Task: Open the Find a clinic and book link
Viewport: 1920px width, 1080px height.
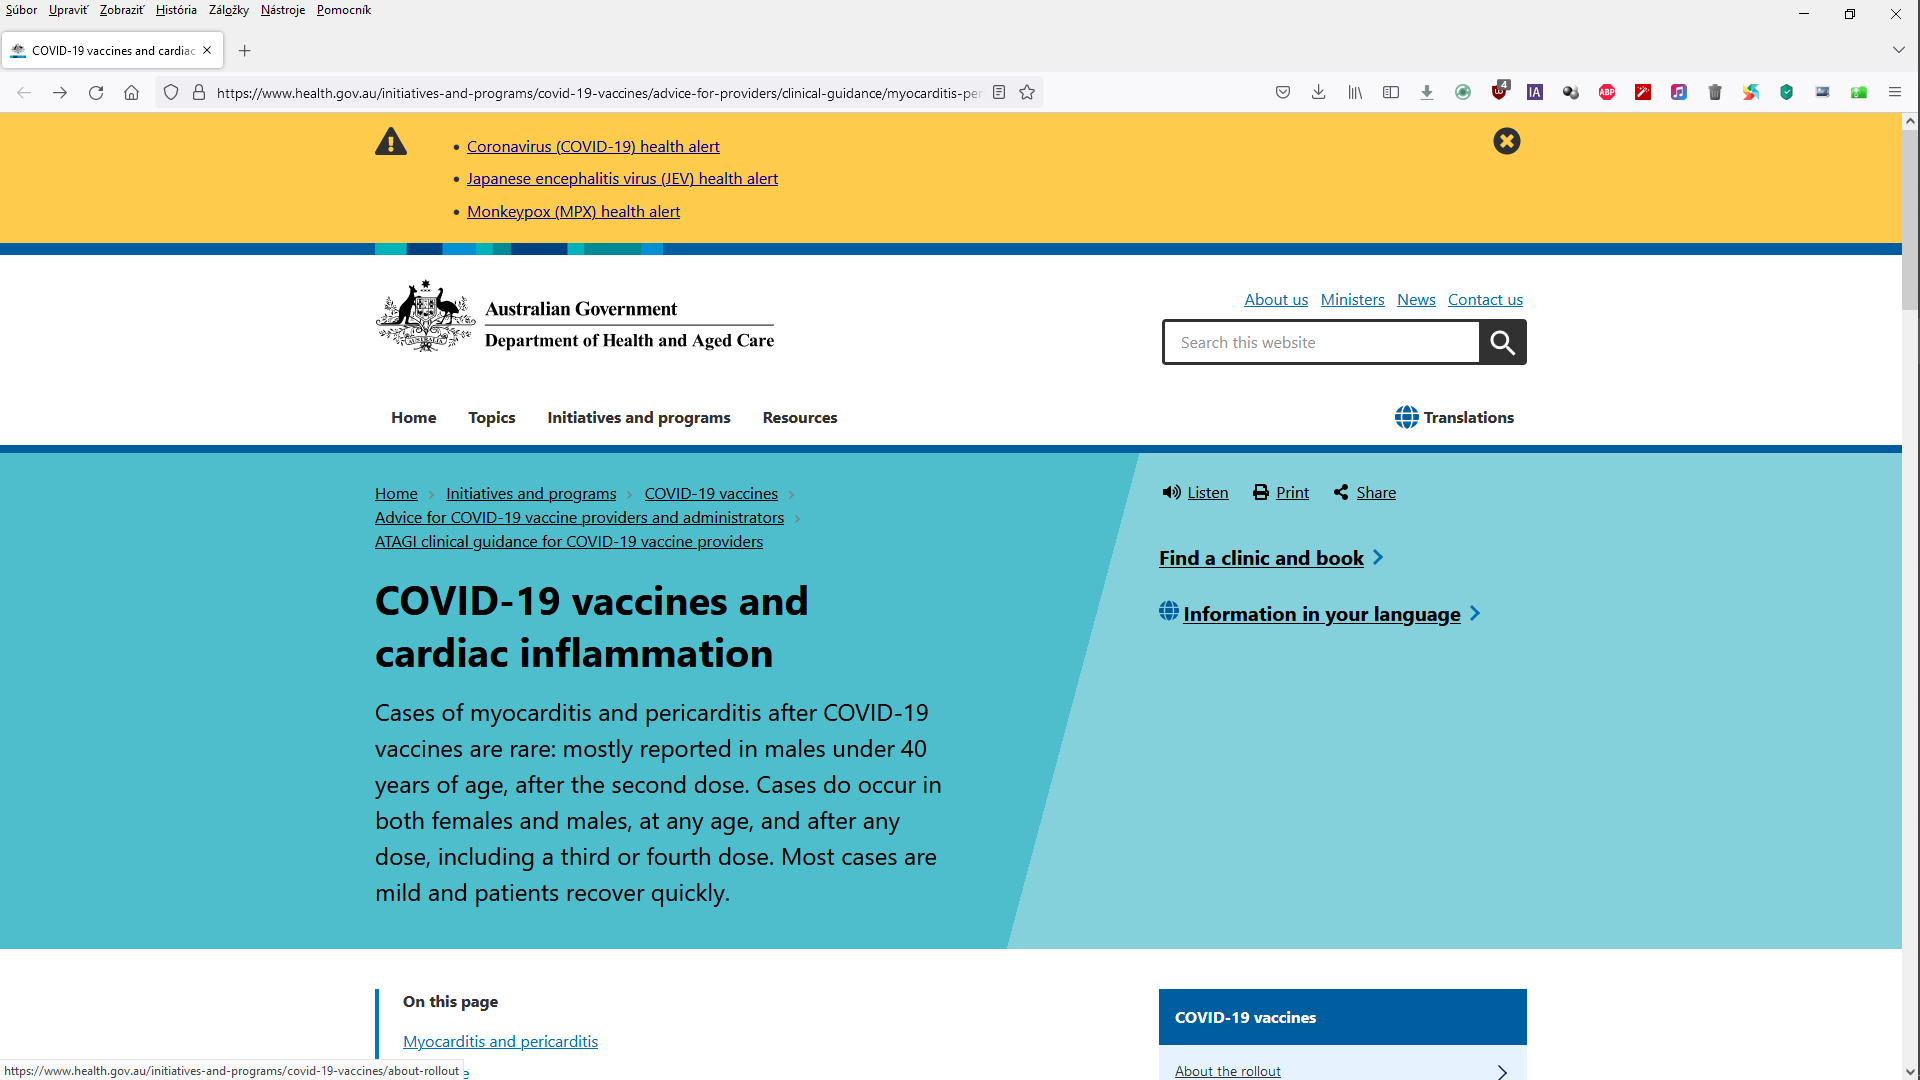Action: point(1261,558)
